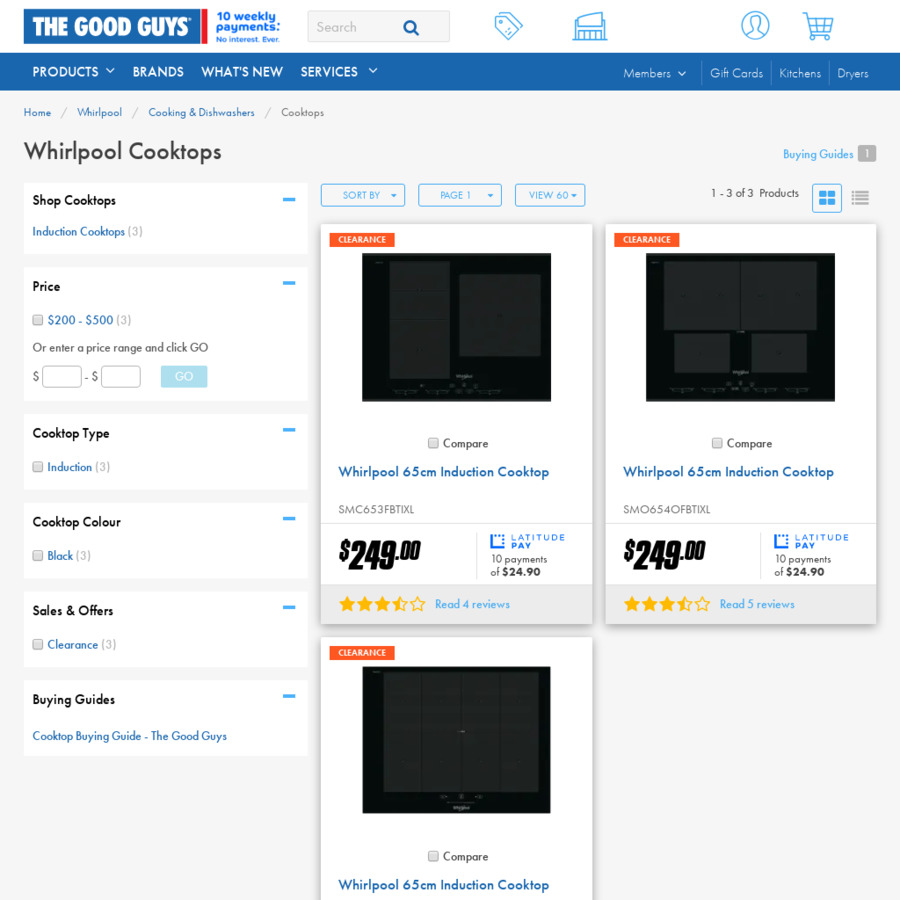Collapse the Shop Cooktops section
This screenshot has width=900, height=900.
(289, 200)
